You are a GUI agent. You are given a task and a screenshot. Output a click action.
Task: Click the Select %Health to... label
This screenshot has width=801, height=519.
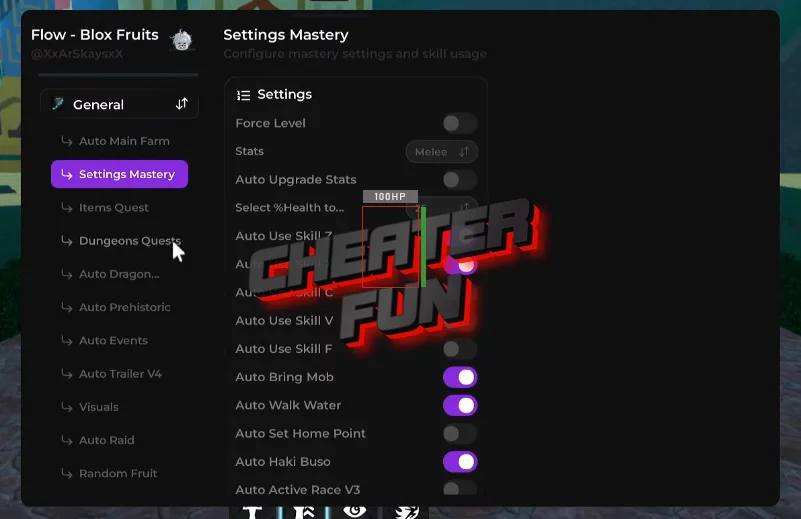290,208
